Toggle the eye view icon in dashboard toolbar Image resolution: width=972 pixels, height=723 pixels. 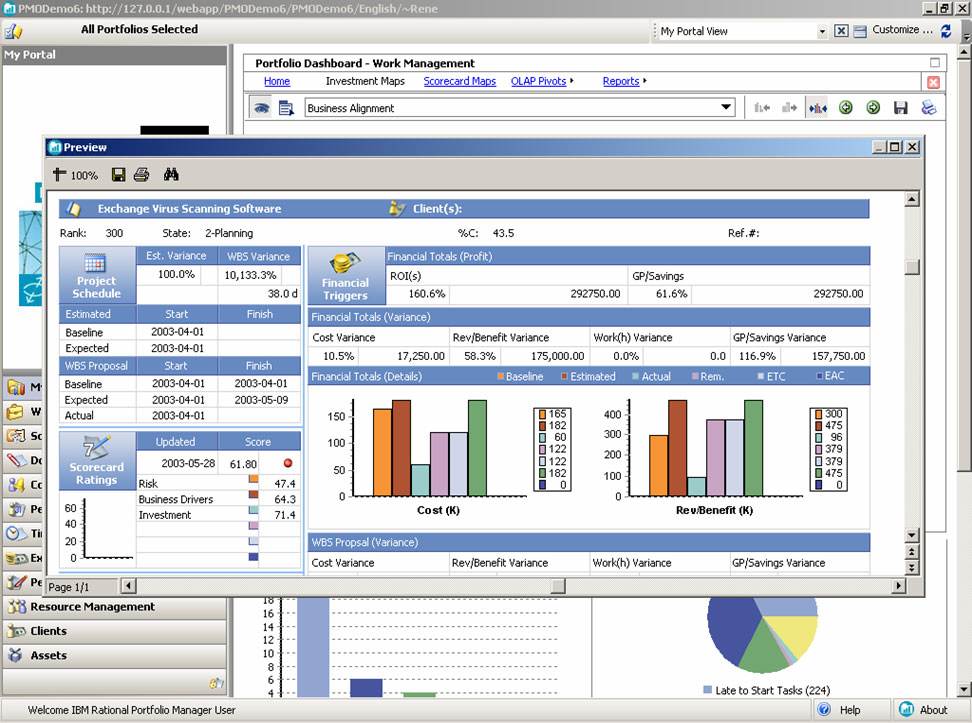(x=262, y=108)
